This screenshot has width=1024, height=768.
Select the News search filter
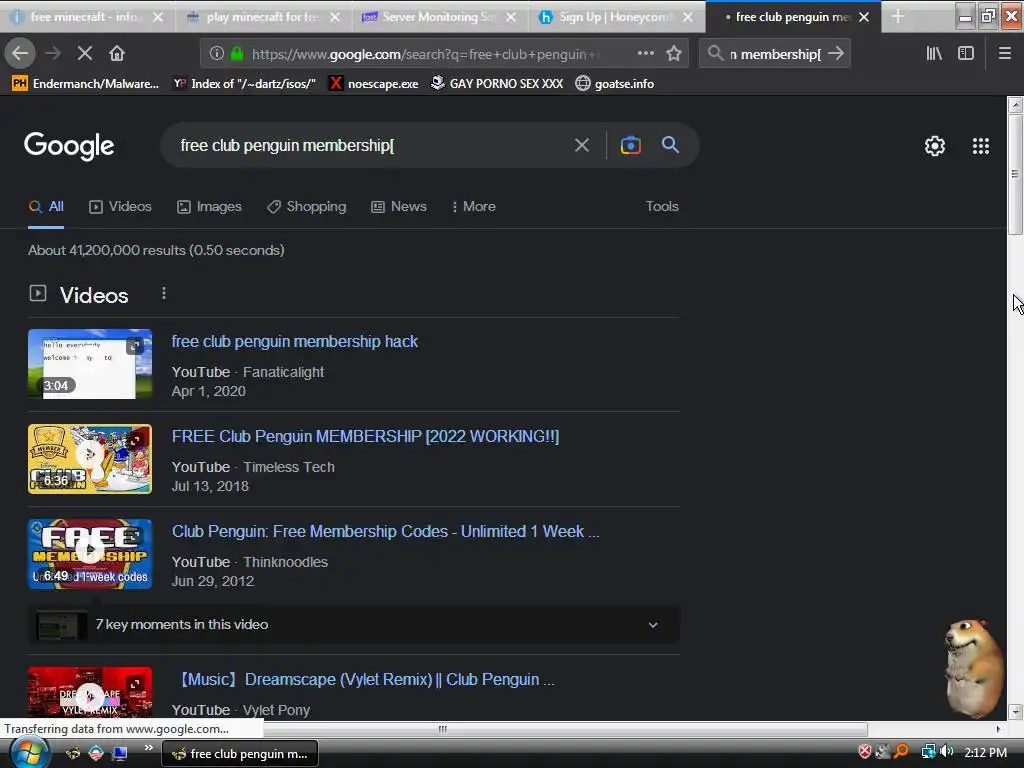pyautogui.click(x=398, y=206)
